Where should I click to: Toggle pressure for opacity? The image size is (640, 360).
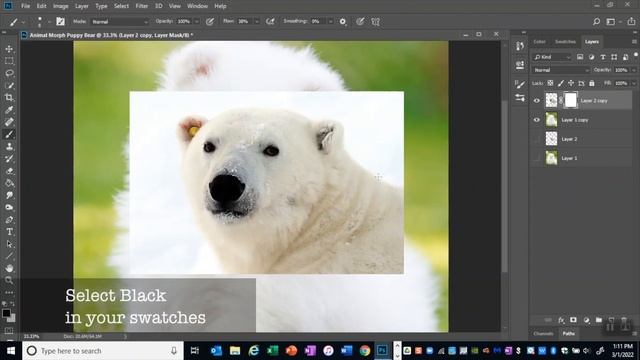pyautogui.click(x=210, y=22)
